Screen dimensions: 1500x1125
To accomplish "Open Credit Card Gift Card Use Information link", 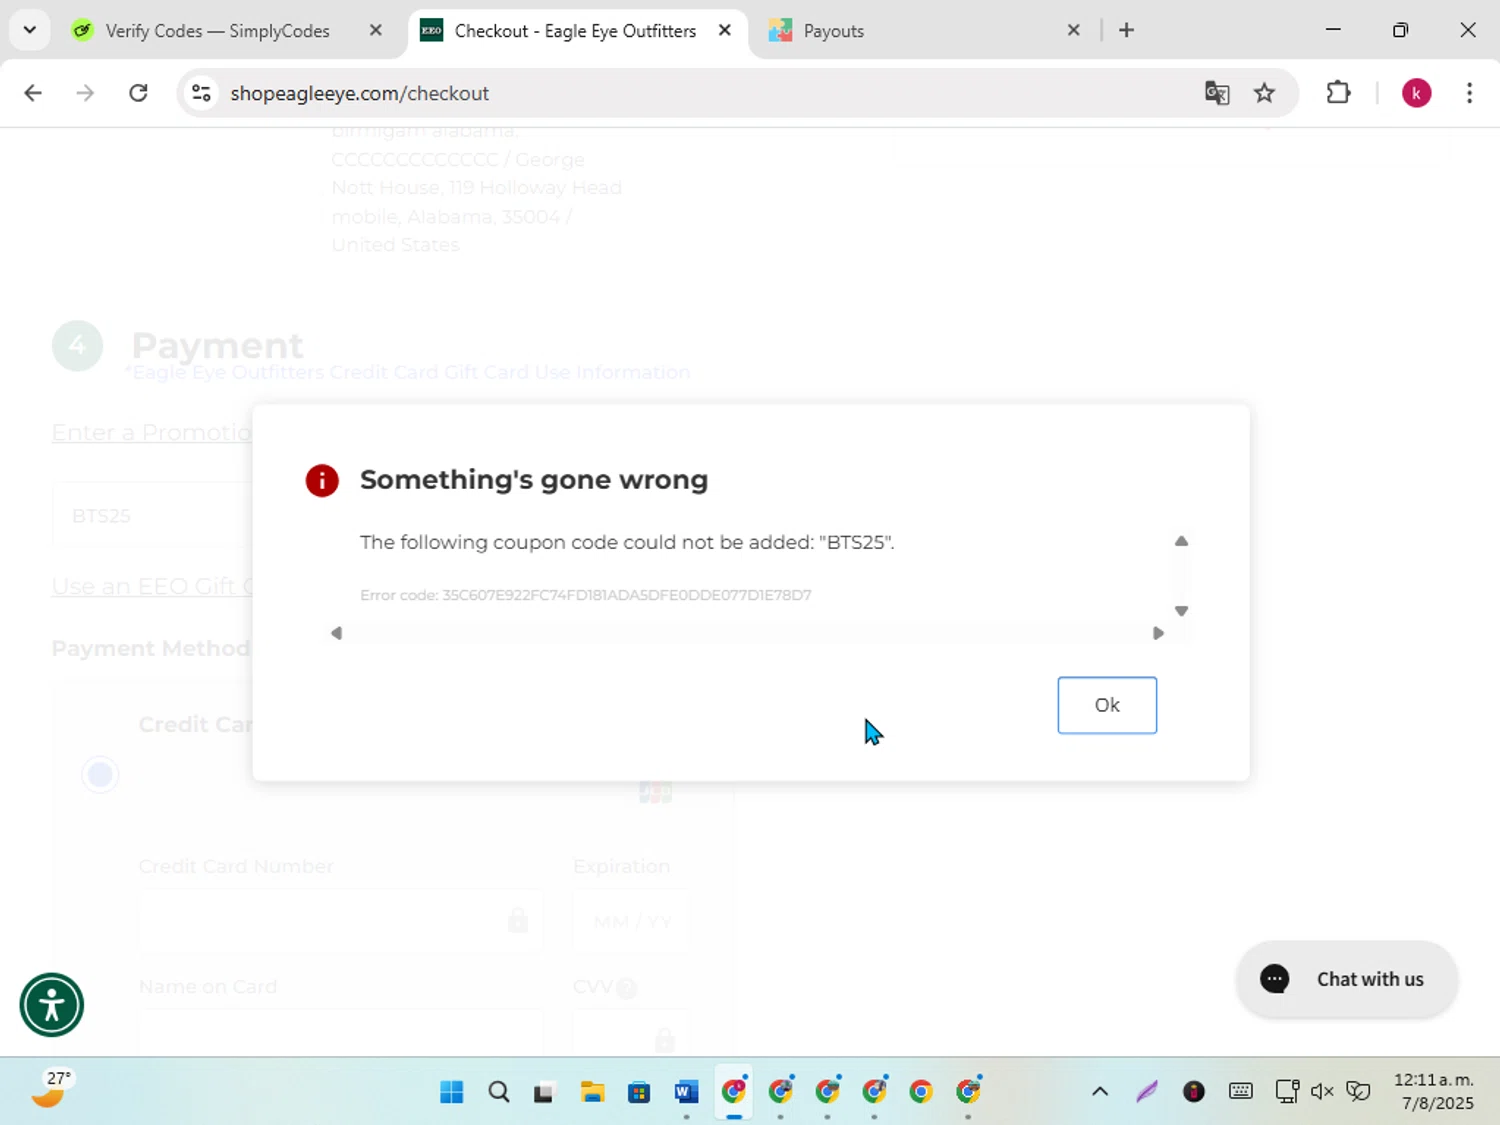I will tap(410, 372).
